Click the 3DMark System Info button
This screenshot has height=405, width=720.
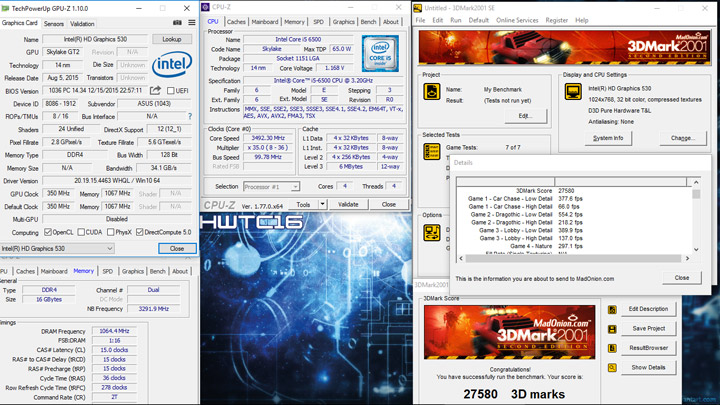[608, 138]
